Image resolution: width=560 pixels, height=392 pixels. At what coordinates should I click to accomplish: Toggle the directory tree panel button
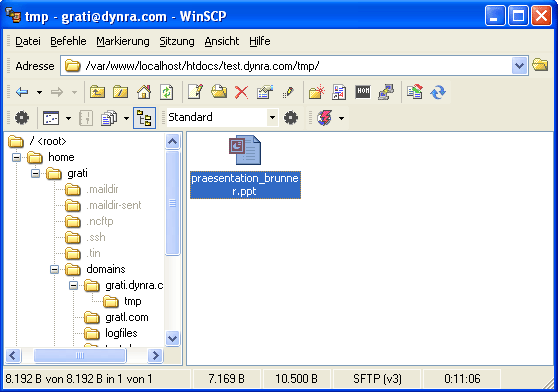coord(144,118)
